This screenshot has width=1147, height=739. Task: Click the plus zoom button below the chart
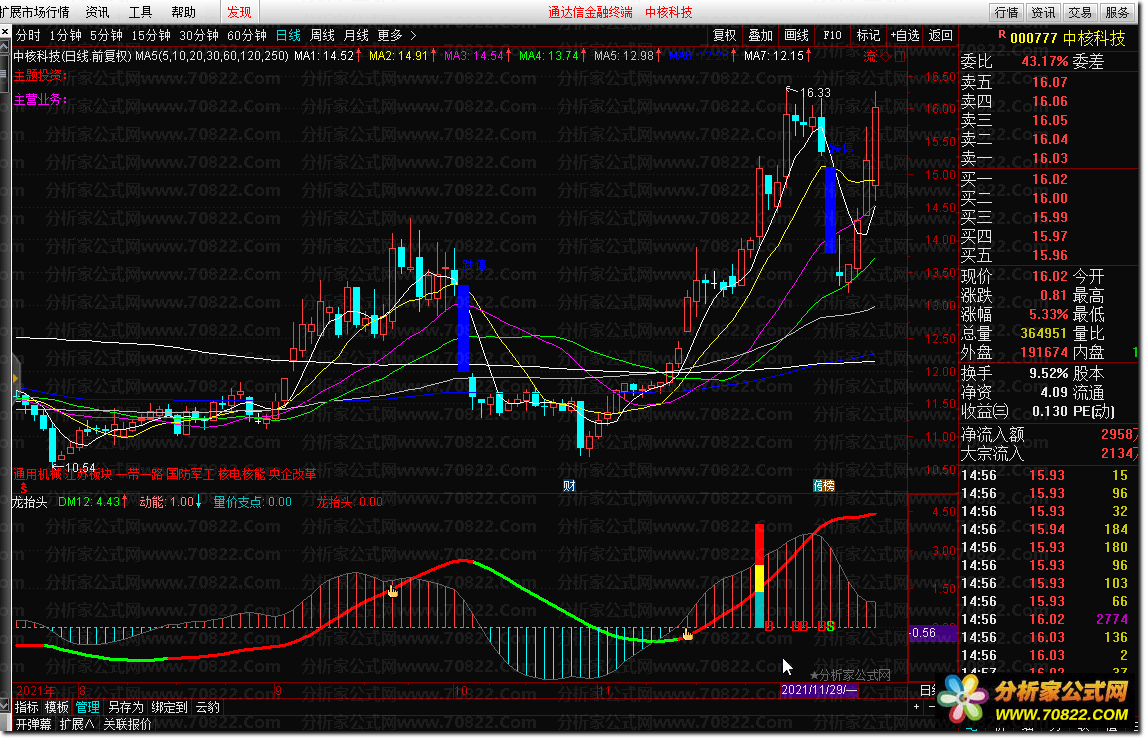(x=916, y=707)
